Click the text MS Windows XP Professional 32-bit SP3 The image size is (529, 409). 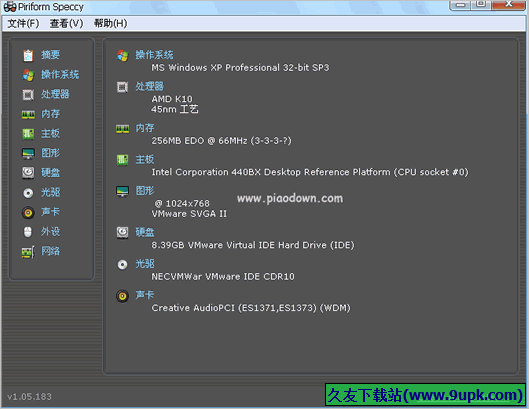[240, 68]
